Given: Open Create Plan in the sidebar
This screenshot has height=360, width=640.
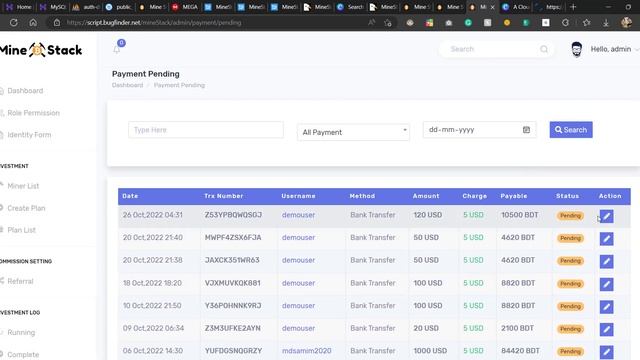Looking at the screenshot, I should point(26,208).
